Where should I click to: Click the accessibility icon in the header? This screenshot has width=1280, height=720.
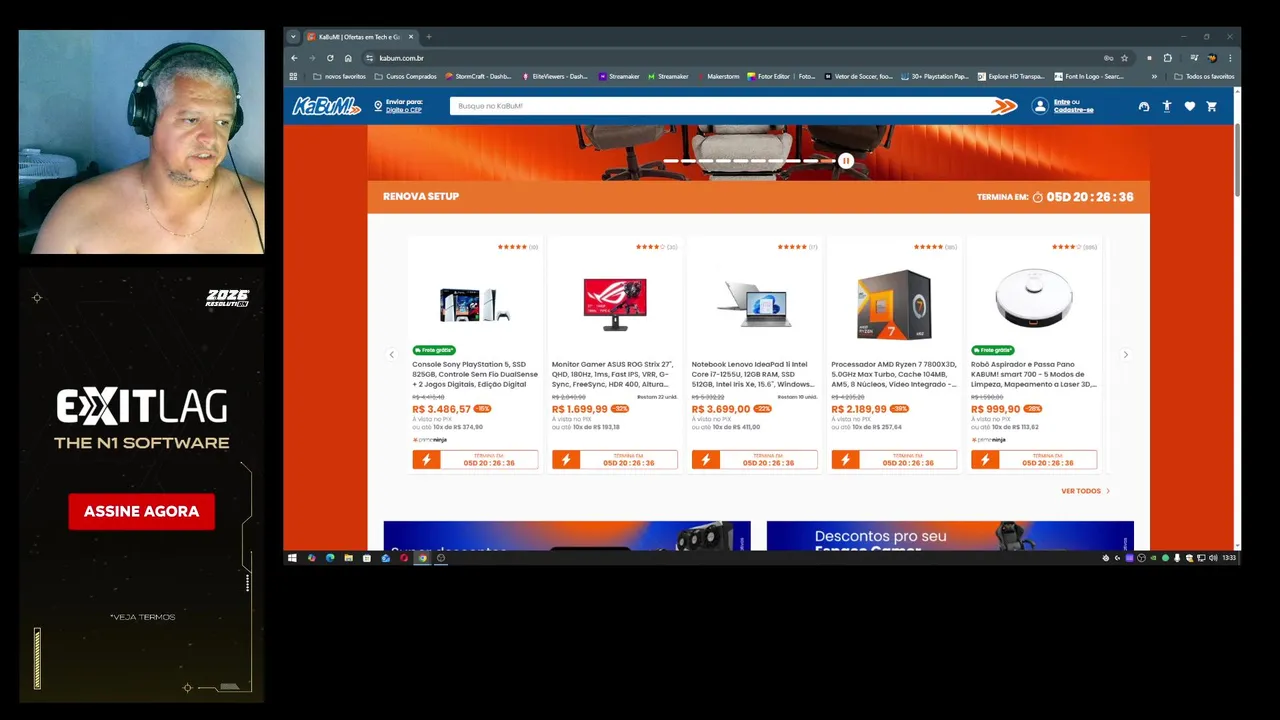pyautogui.click(x=1166, y=106)
